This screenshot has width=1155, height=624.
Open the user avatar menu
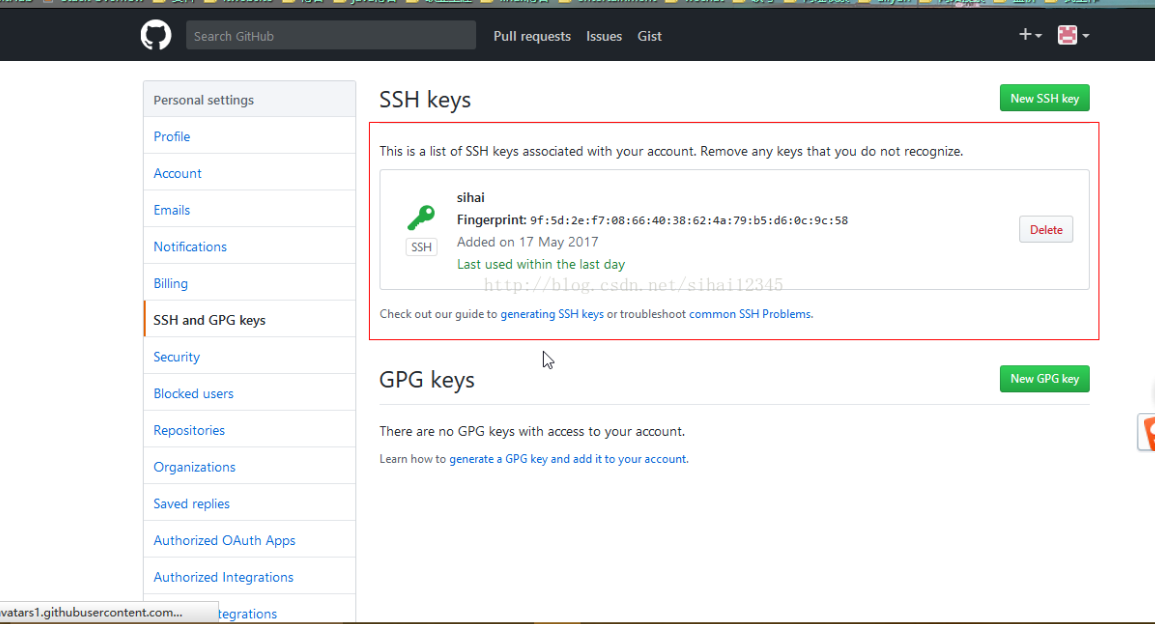[x=1073, y=35]
